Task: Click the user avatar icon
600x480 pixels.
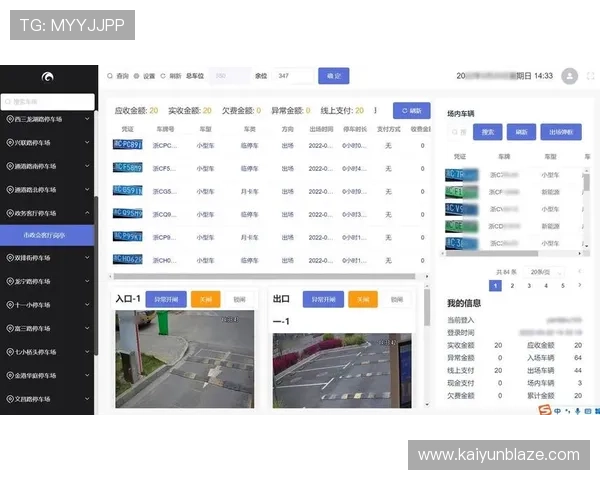Action: tap(569, 76)
